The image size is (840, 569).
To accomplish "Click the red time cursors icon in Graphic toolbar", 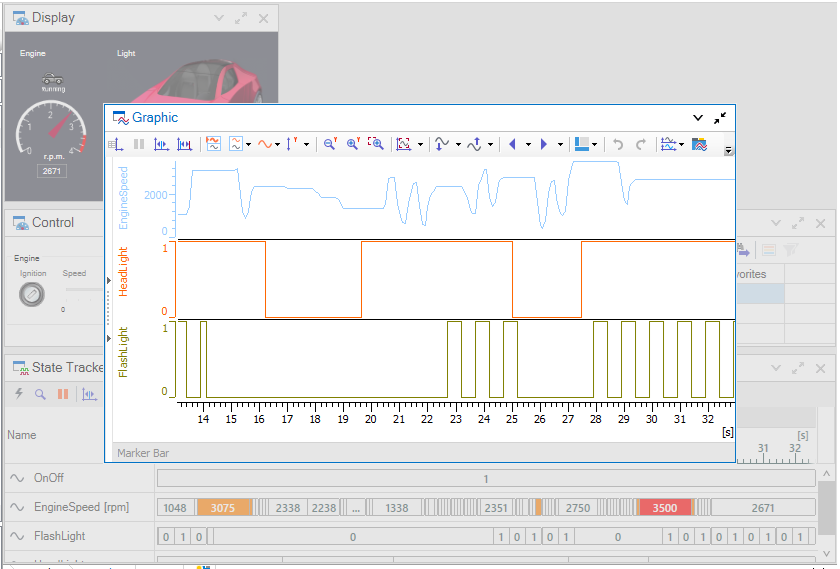I will (184, 144).
